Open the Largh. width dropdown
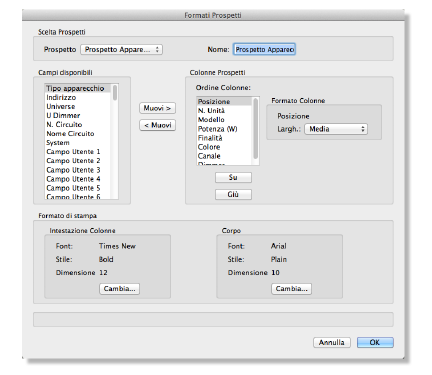This screenshot has height=375, width=432. [x=336, y=129]
